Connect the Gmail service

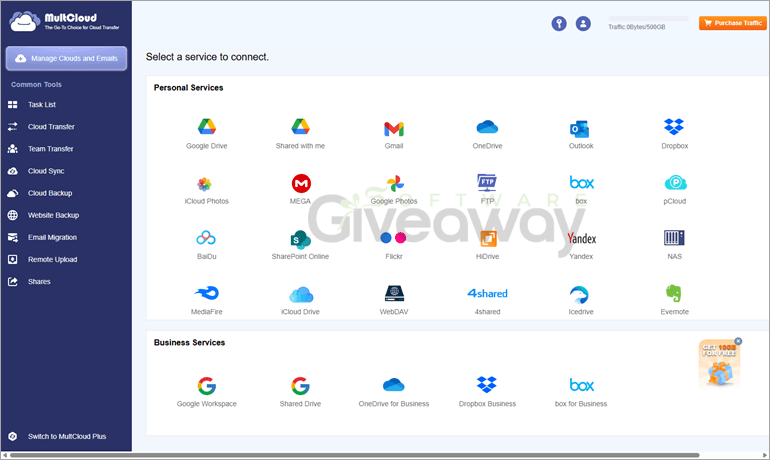click(394, 129)
